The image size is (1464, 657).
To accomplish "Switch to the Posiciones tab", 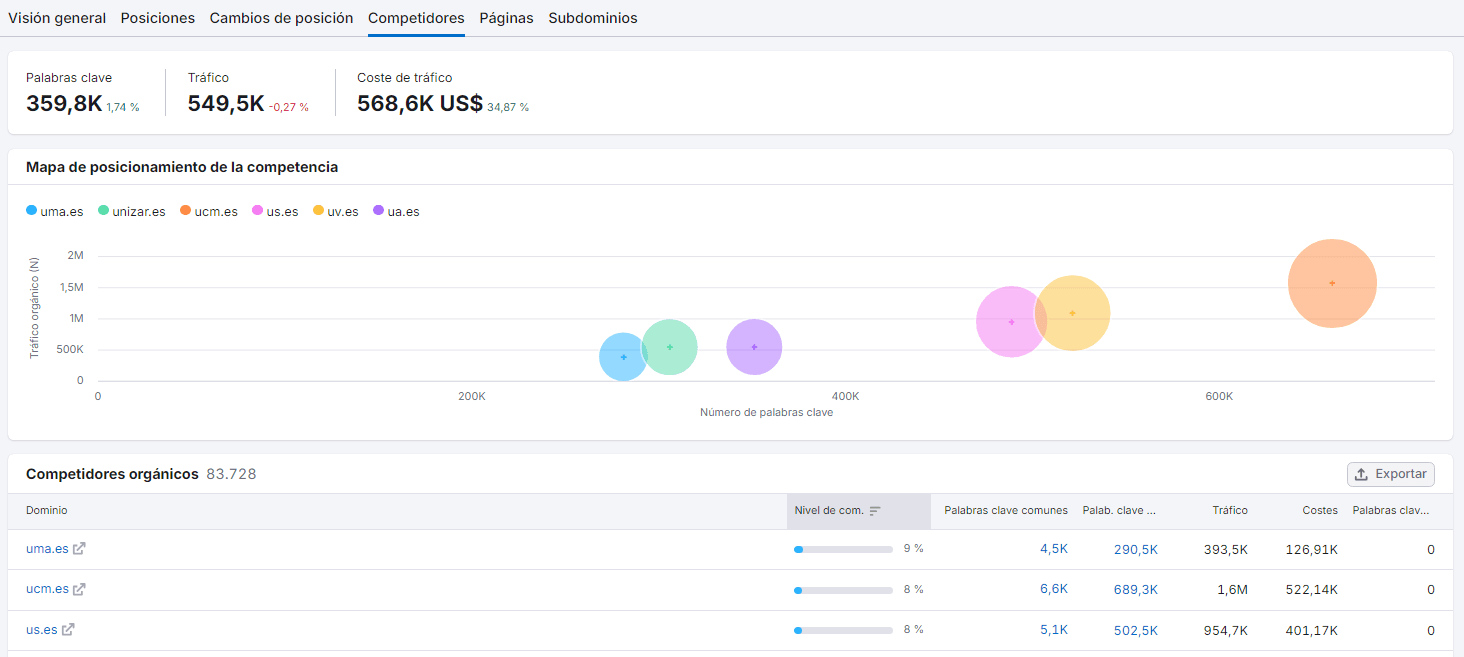I will click(x=158, y=18).
